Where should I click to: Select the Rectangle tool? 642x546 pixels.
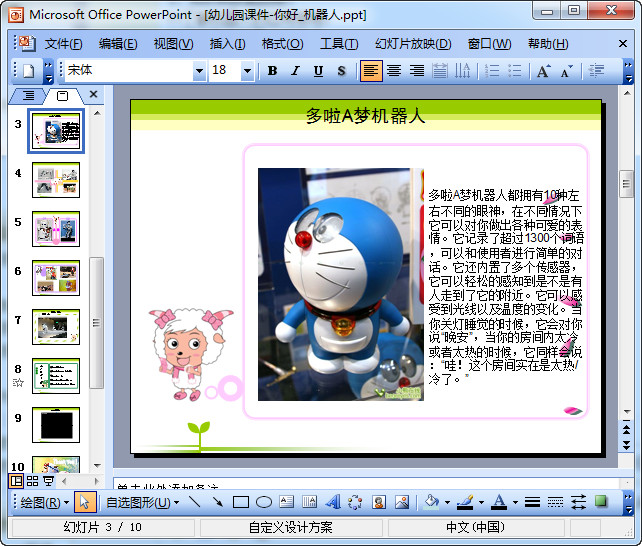pyautogui.click(x=241, y=502)
